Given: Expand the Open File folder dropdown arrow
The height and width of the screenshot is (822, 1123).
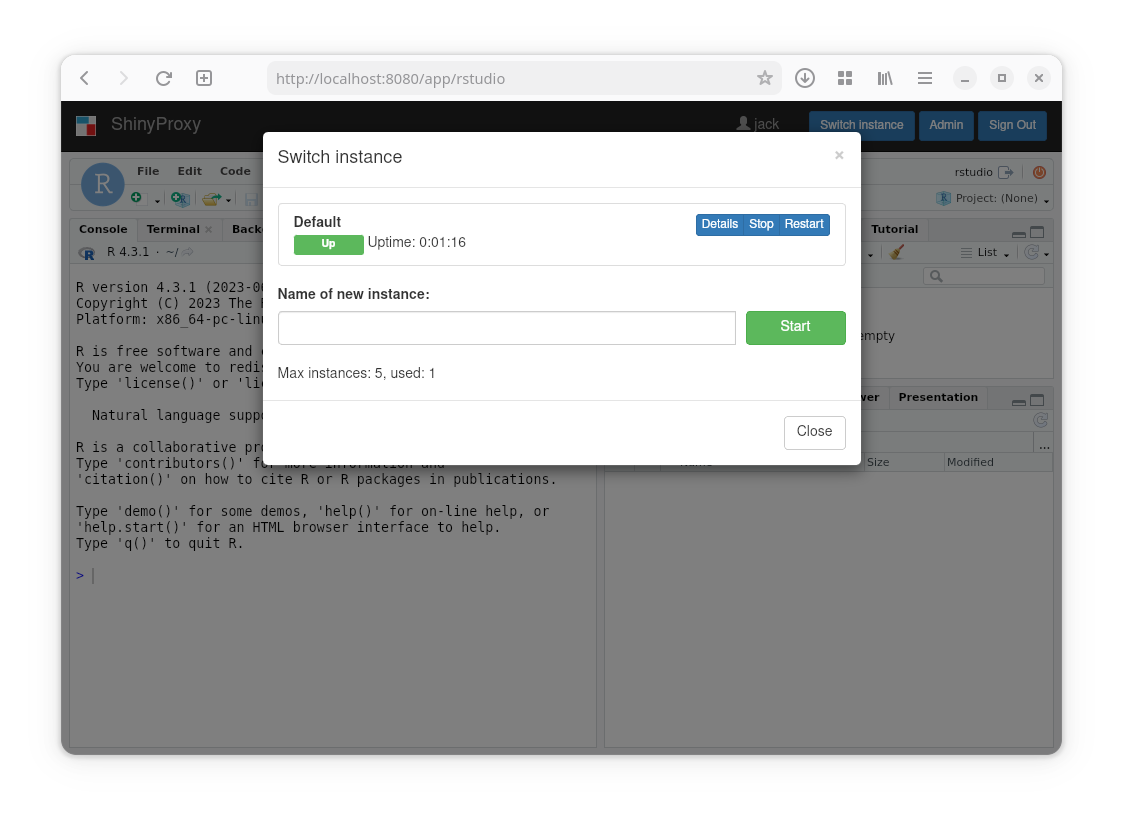Looking at the screenshot, I should pyautogui.click(x=228, y=200).
